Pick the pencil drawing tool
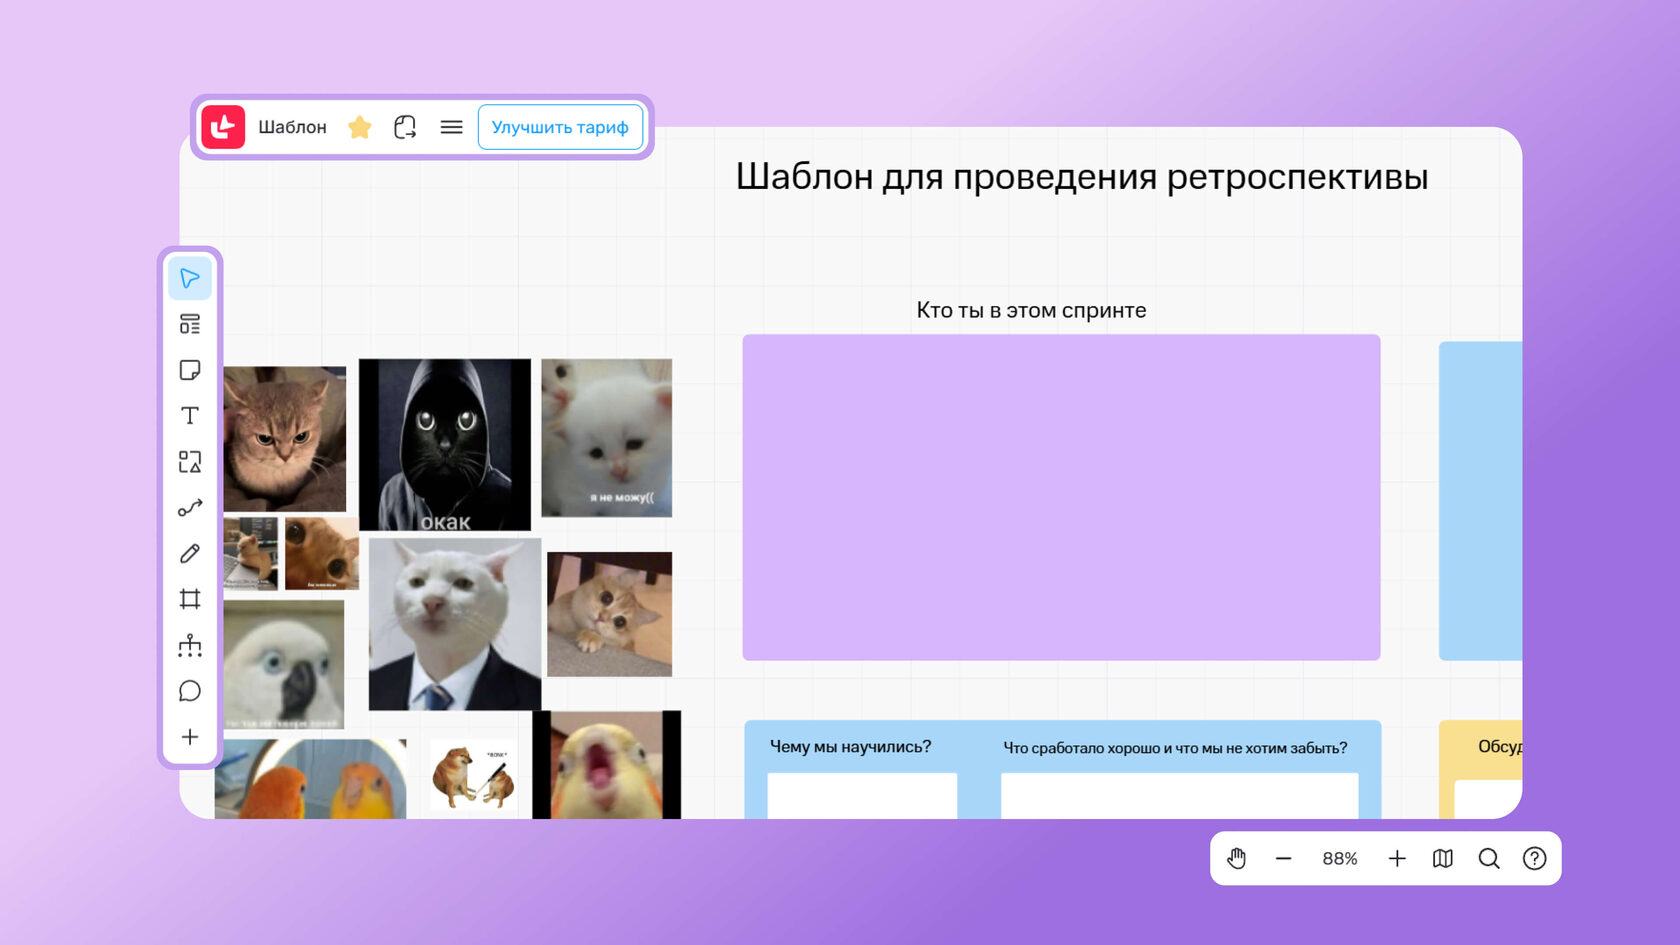This screenshot has width=1680, height=945. click(189, 554)
